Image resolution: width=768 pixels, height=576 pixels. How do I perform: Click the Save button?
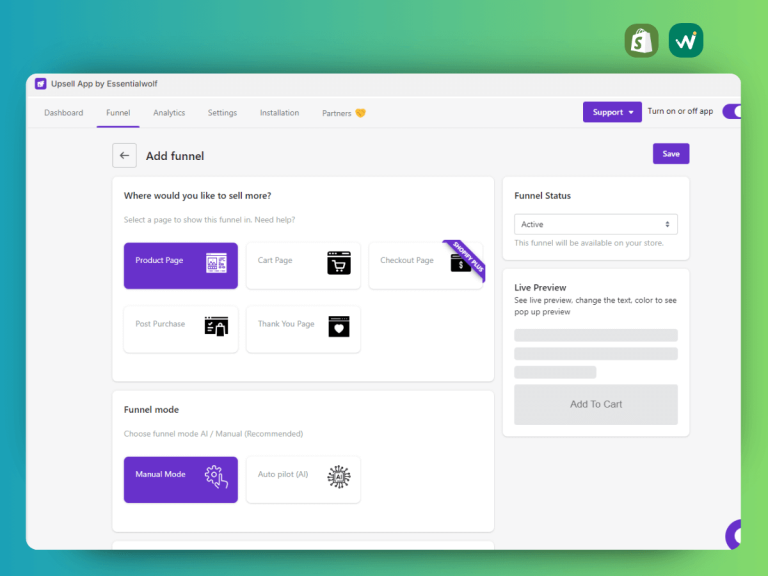pos(671,154)
